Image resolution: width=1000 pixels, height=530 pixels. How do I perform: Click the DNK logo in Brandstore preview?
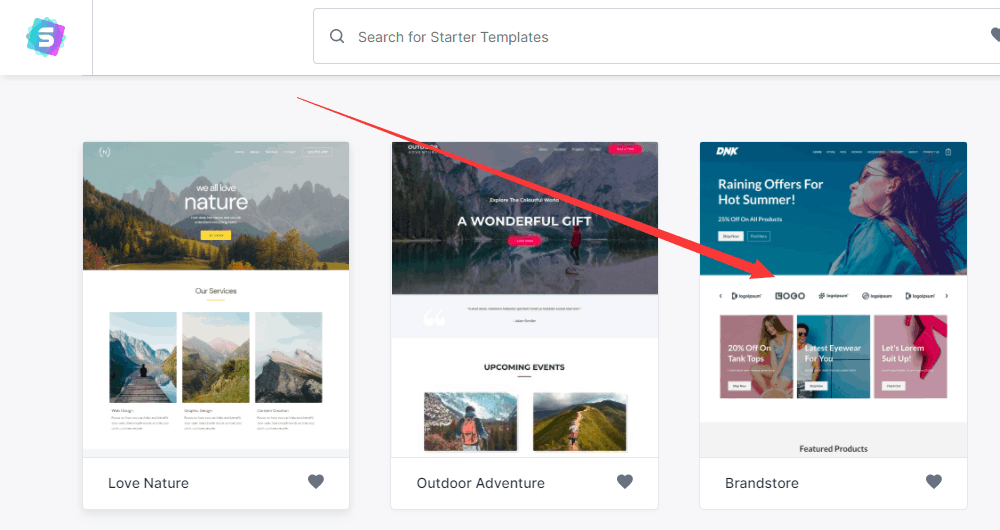(x=727, y=152)
